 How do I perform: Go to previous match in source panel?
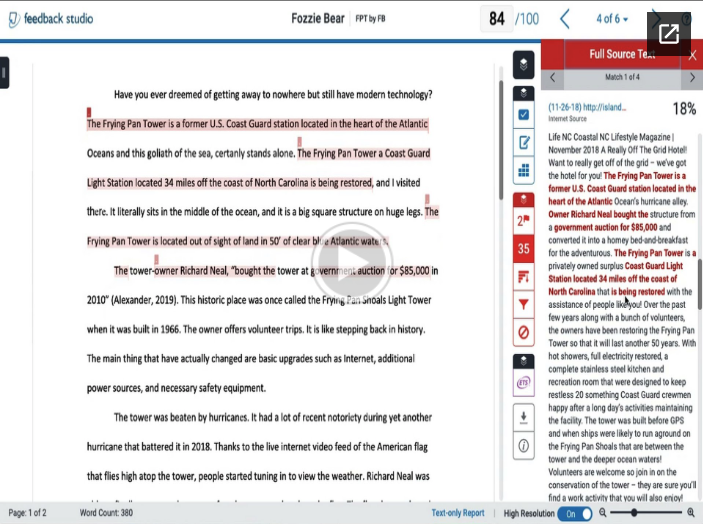(x=552, y=77)
